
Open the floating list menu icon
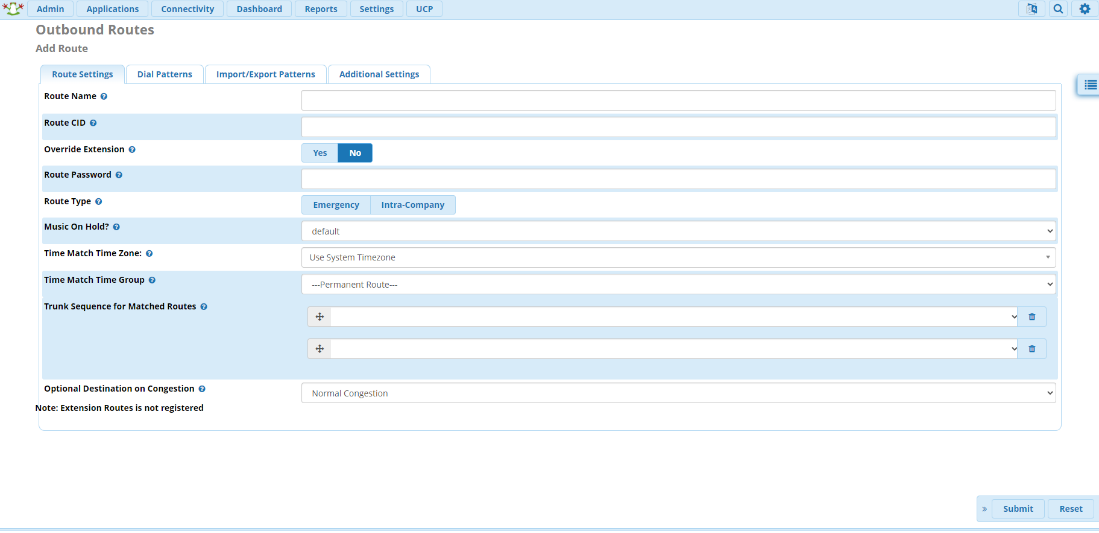(1088, 86)
